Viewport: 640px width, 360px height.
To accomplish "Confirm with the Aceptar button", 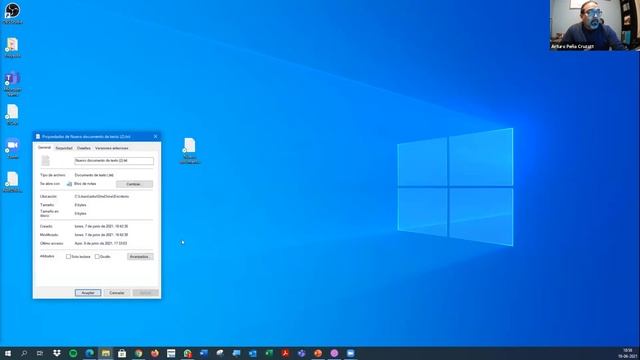I will (88, 293).
